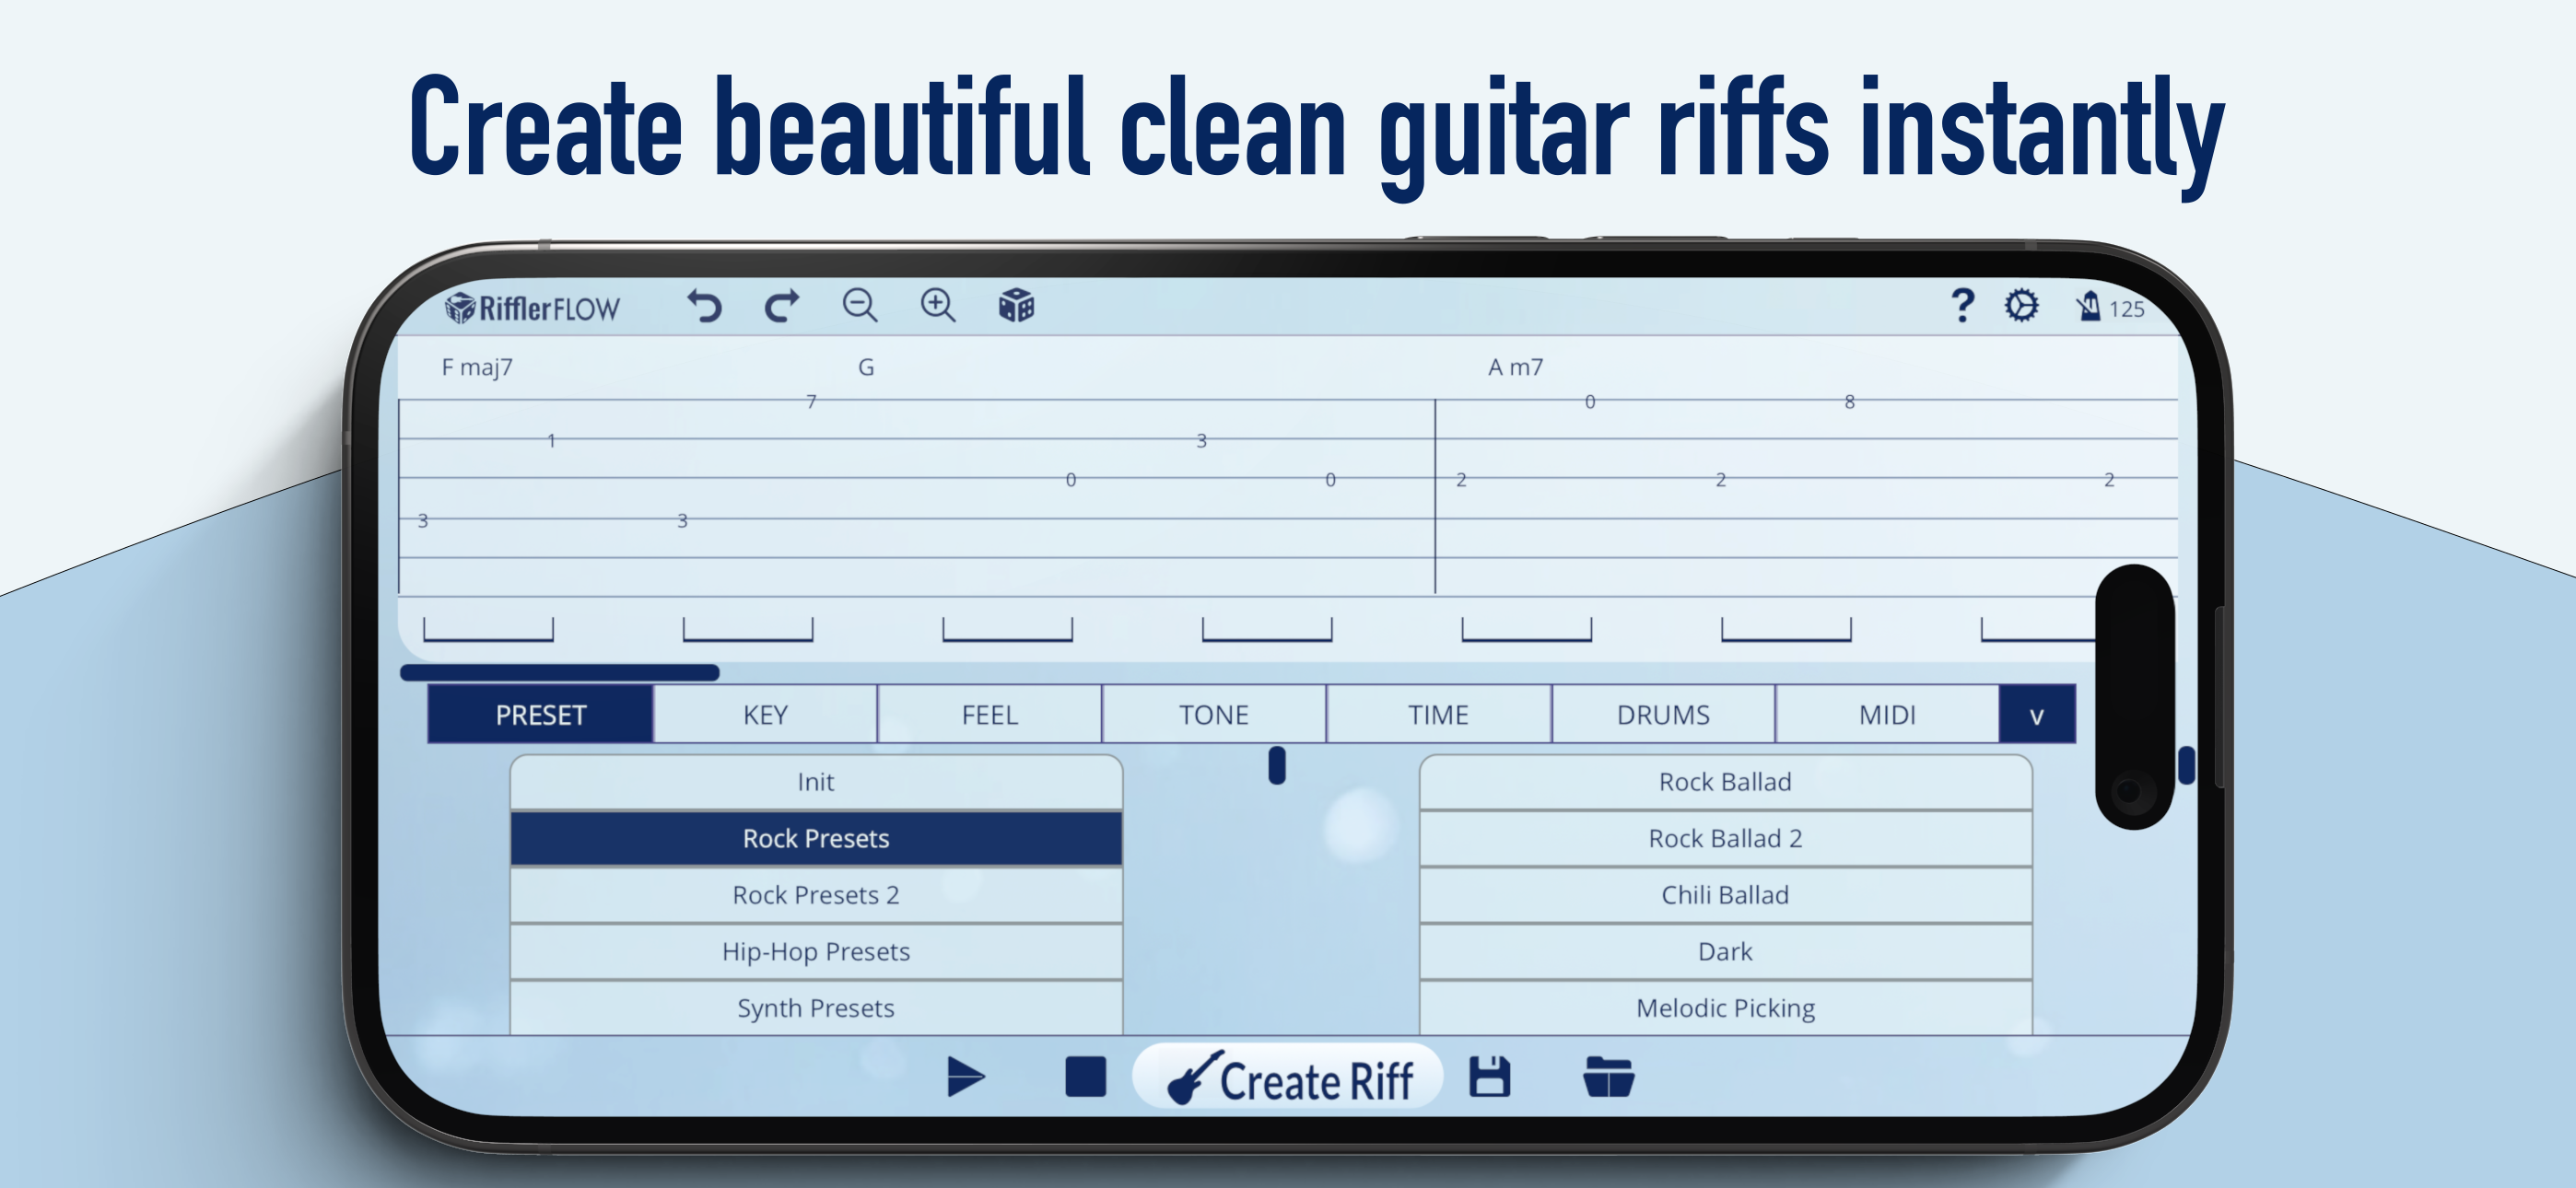Load the Rock Ballad 2 preset
The image size is (2576, 1188).
coord(1725,838)
